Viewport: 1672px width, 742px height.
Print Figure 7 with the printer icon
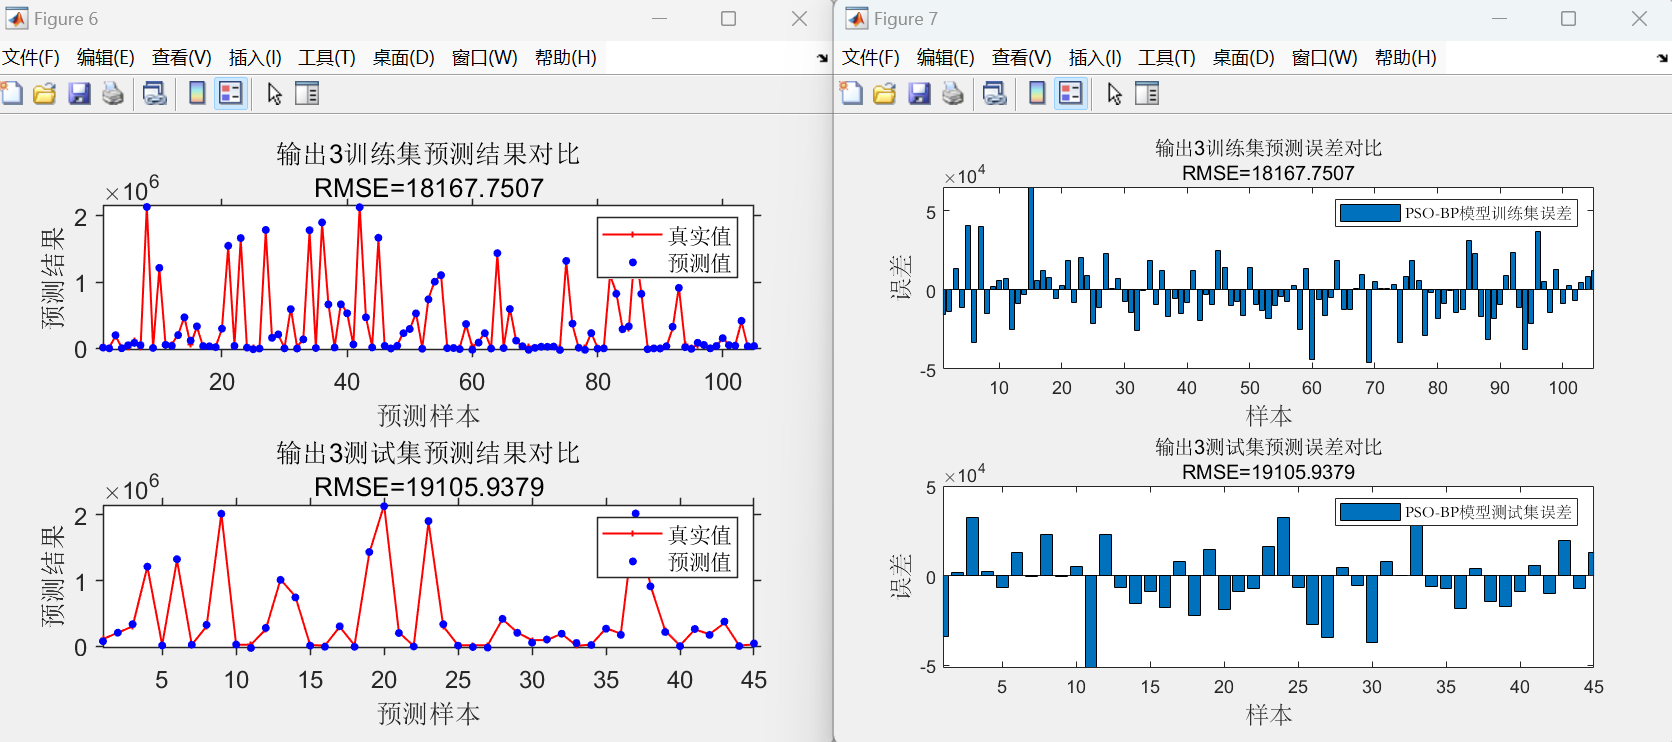[953, 94]
